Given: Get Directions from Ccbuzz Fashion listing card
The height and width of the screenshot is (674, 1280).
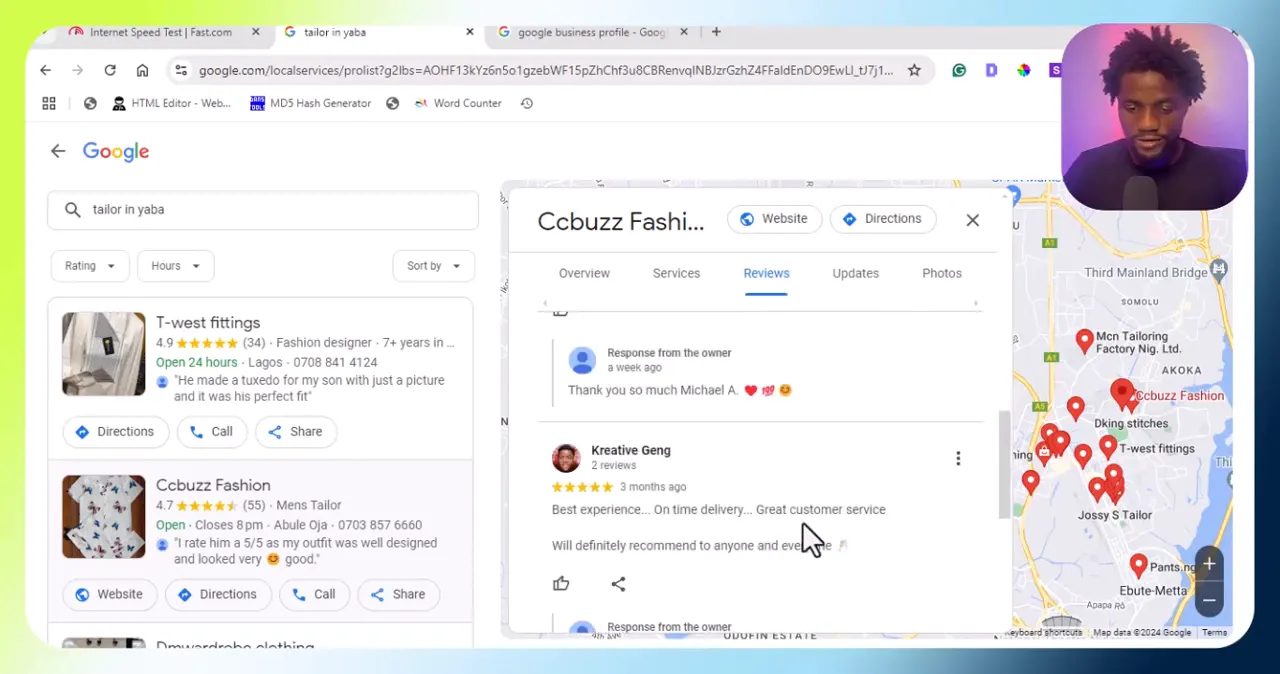Looking at the screenshot, I should point(218,594).
